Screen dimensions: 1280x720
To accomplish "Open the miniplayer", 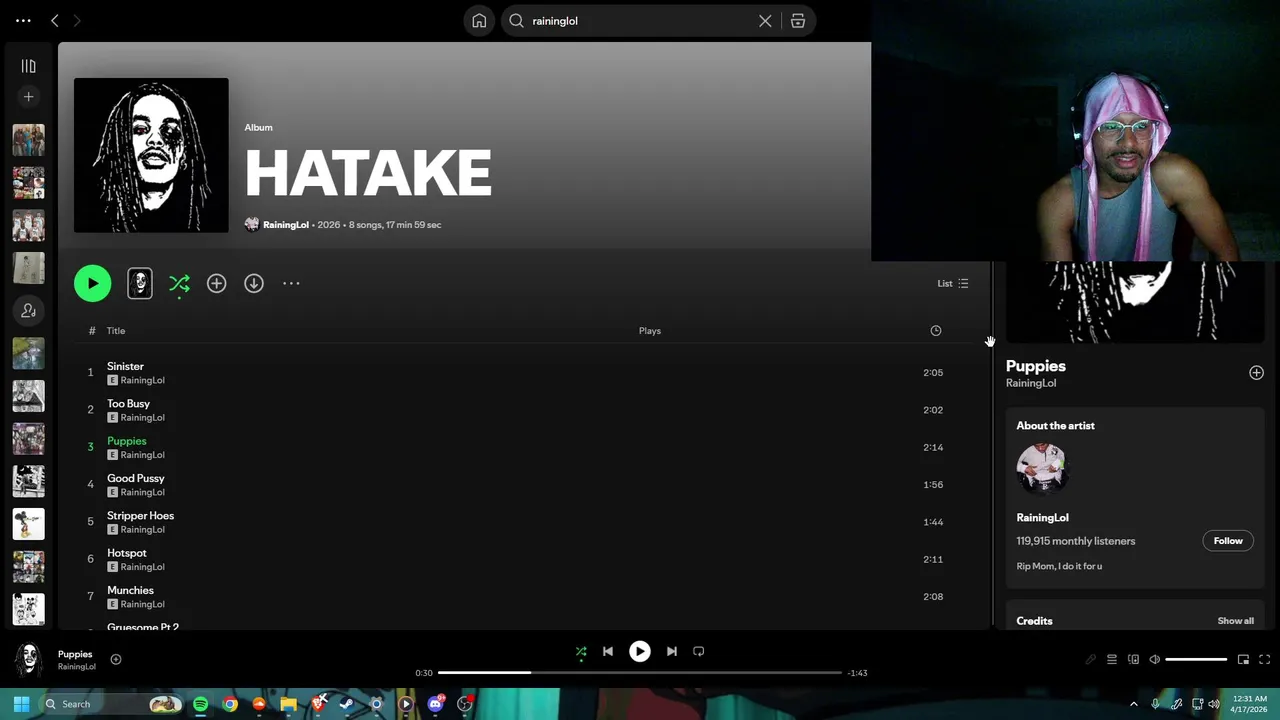I will [1243, 660].
